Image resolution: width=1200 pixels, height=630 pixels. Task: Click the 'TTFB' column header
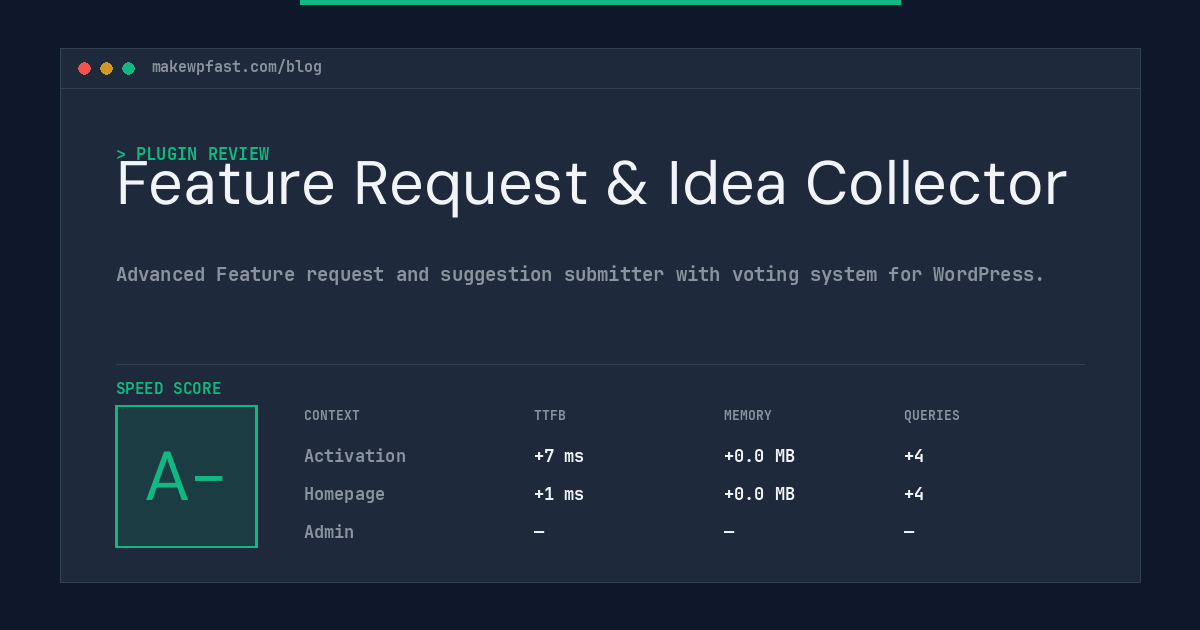click(550, 416)
